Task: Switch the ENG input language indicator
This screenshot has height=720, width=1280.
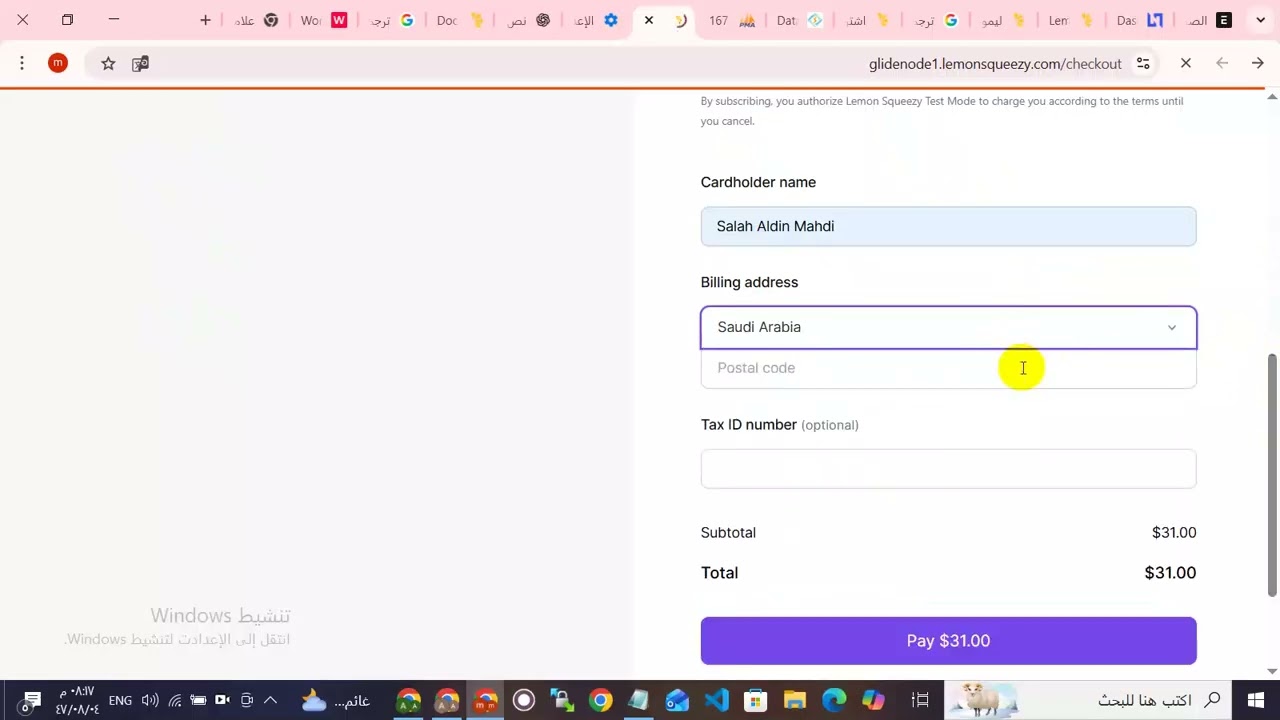Action: coord(120,700)
